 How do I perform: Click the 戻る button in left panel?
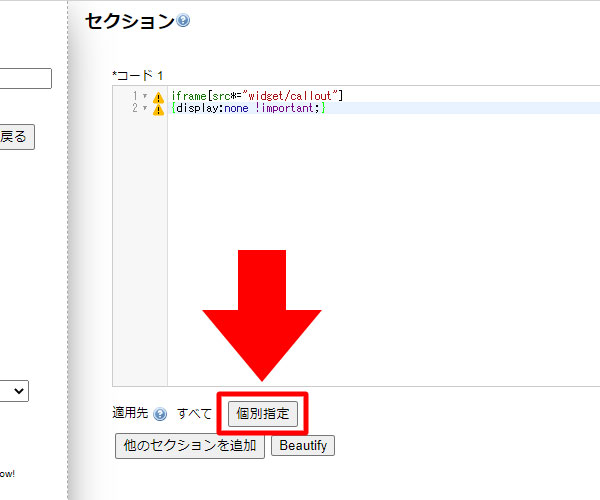(x=16, y=137)
